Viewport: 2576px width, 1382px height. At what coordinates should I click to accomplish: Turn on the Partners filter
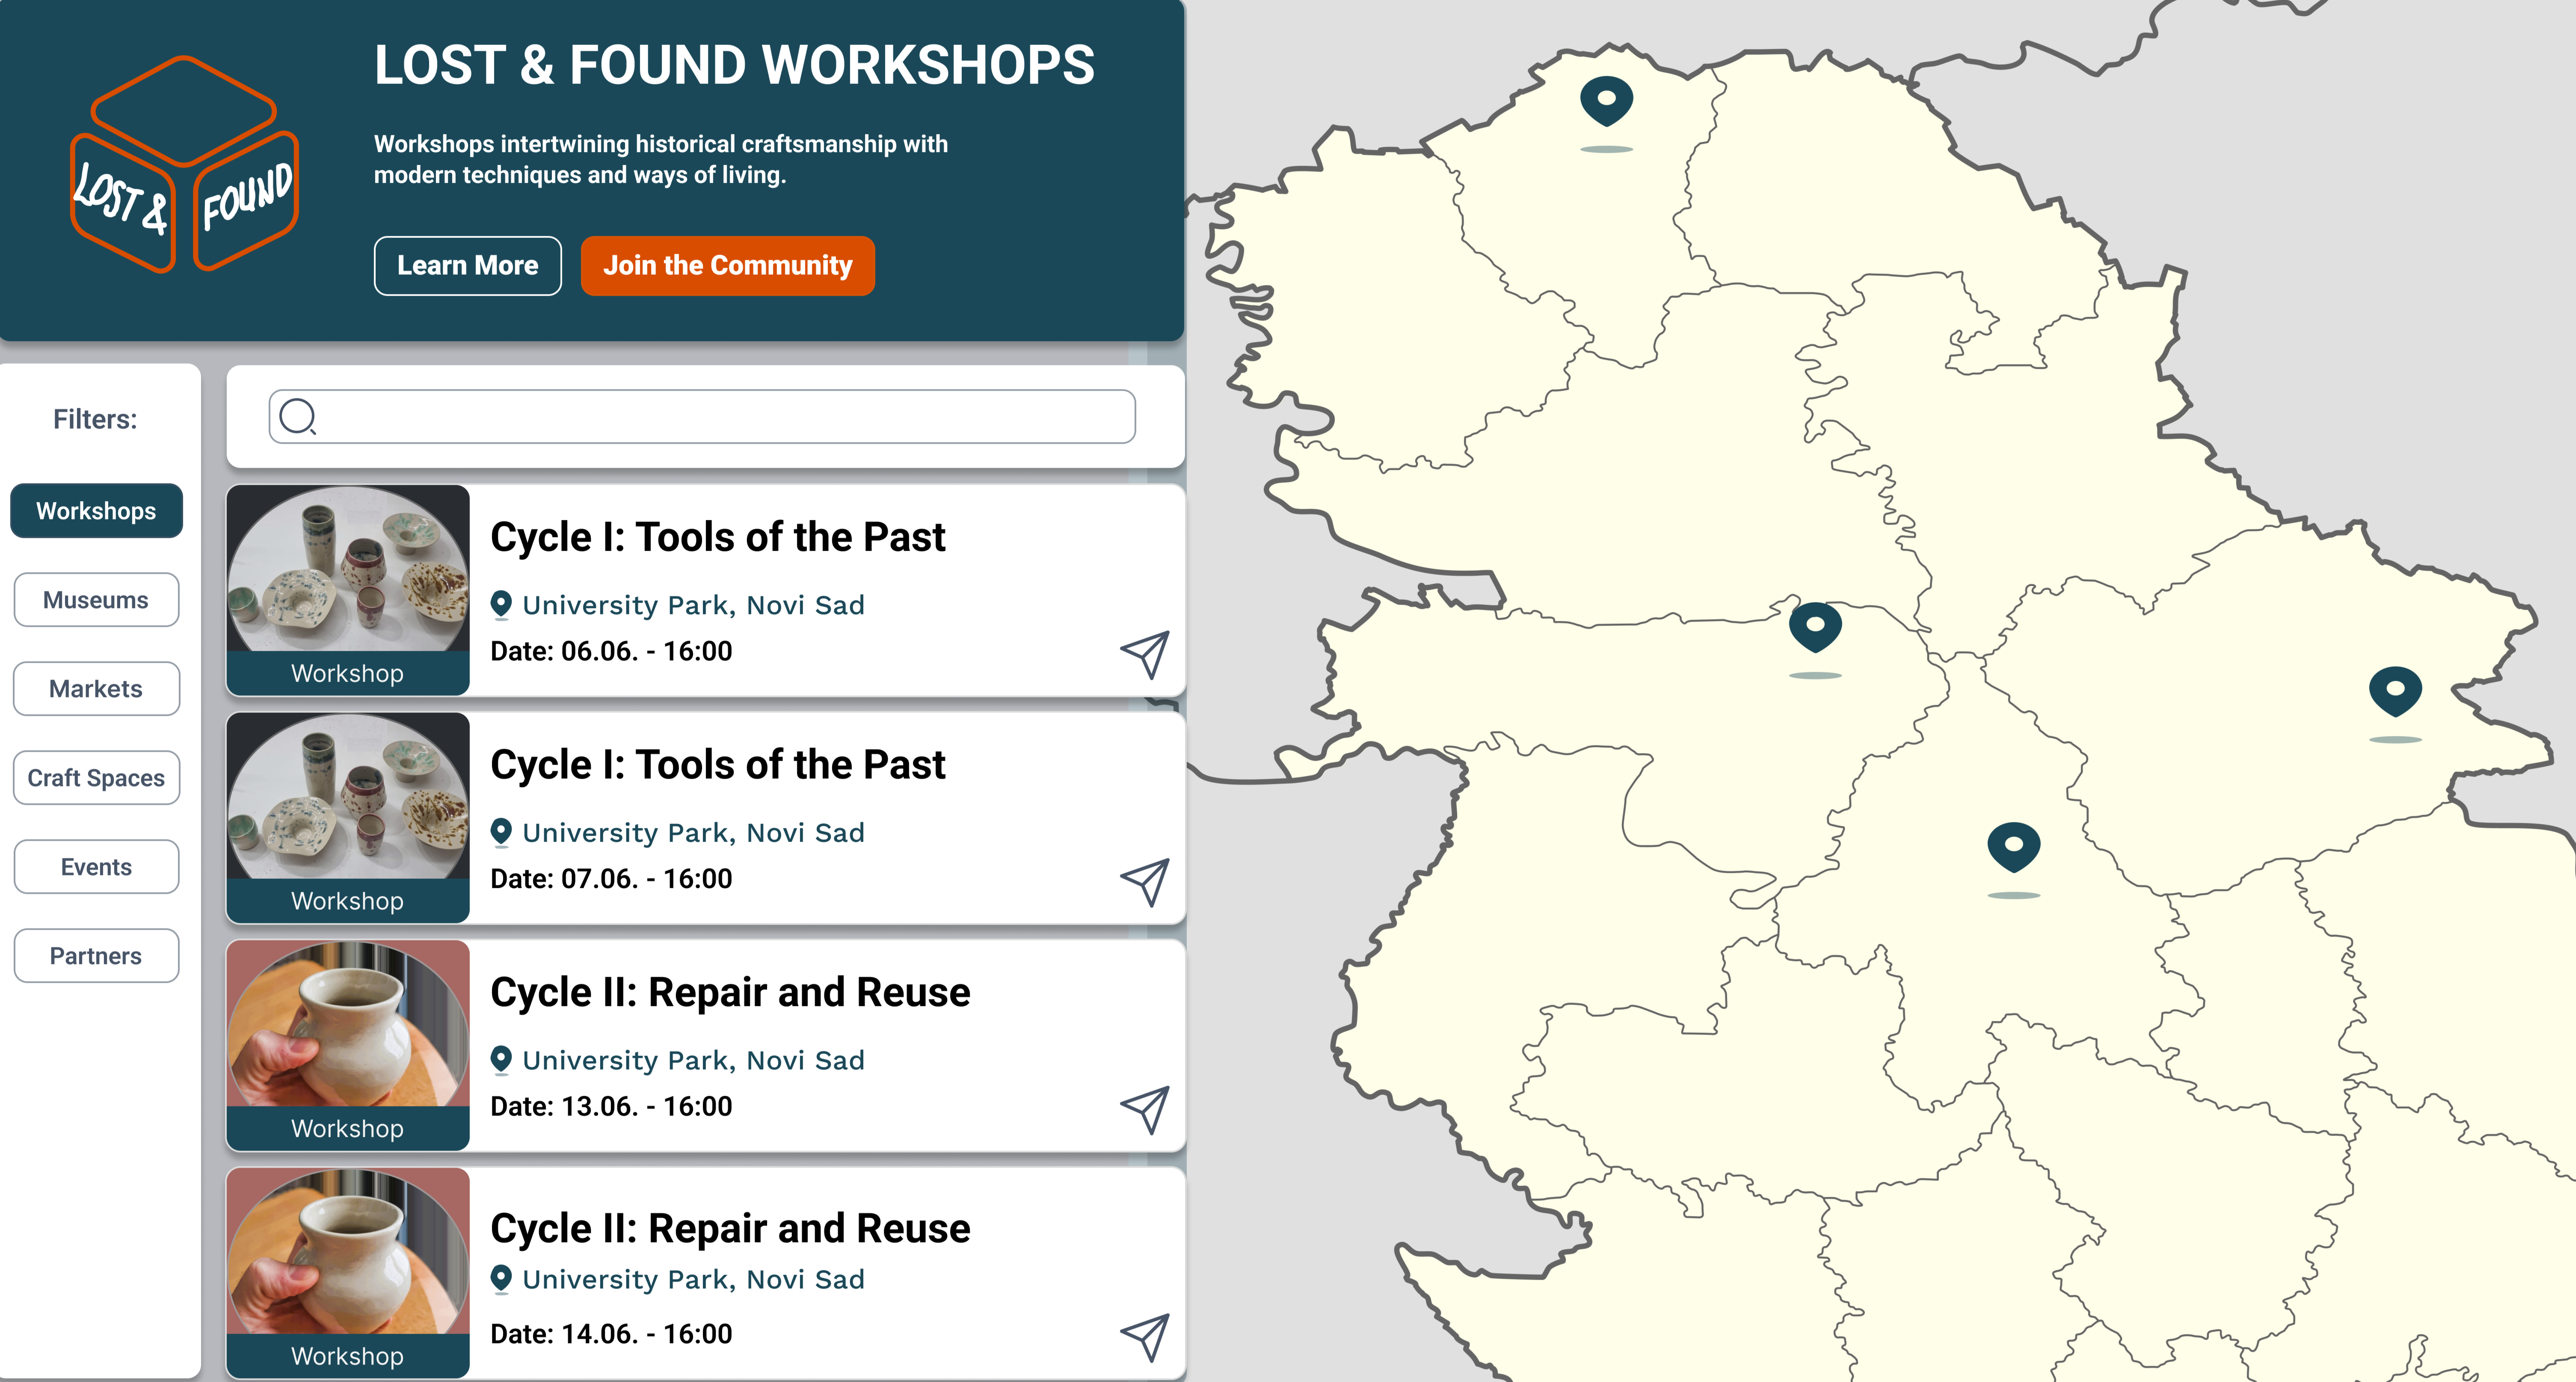tap(96, 956)
